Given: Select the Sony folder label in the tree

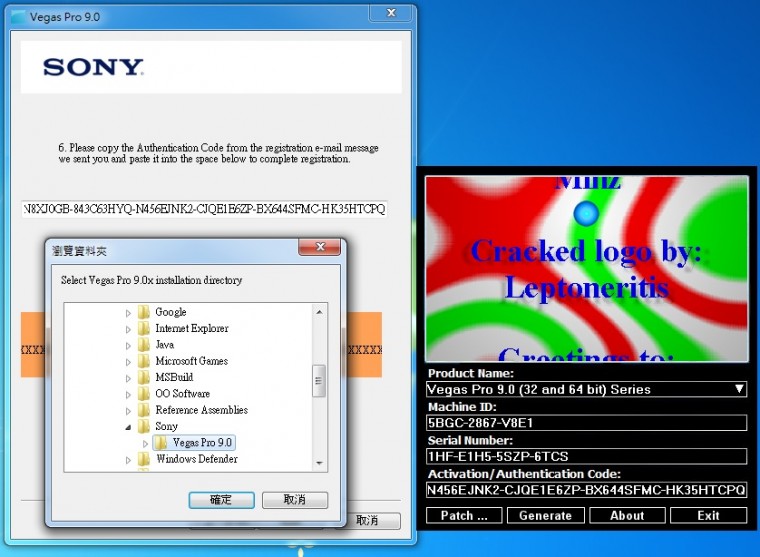Looking at the screenshot, I should [166, 426].
